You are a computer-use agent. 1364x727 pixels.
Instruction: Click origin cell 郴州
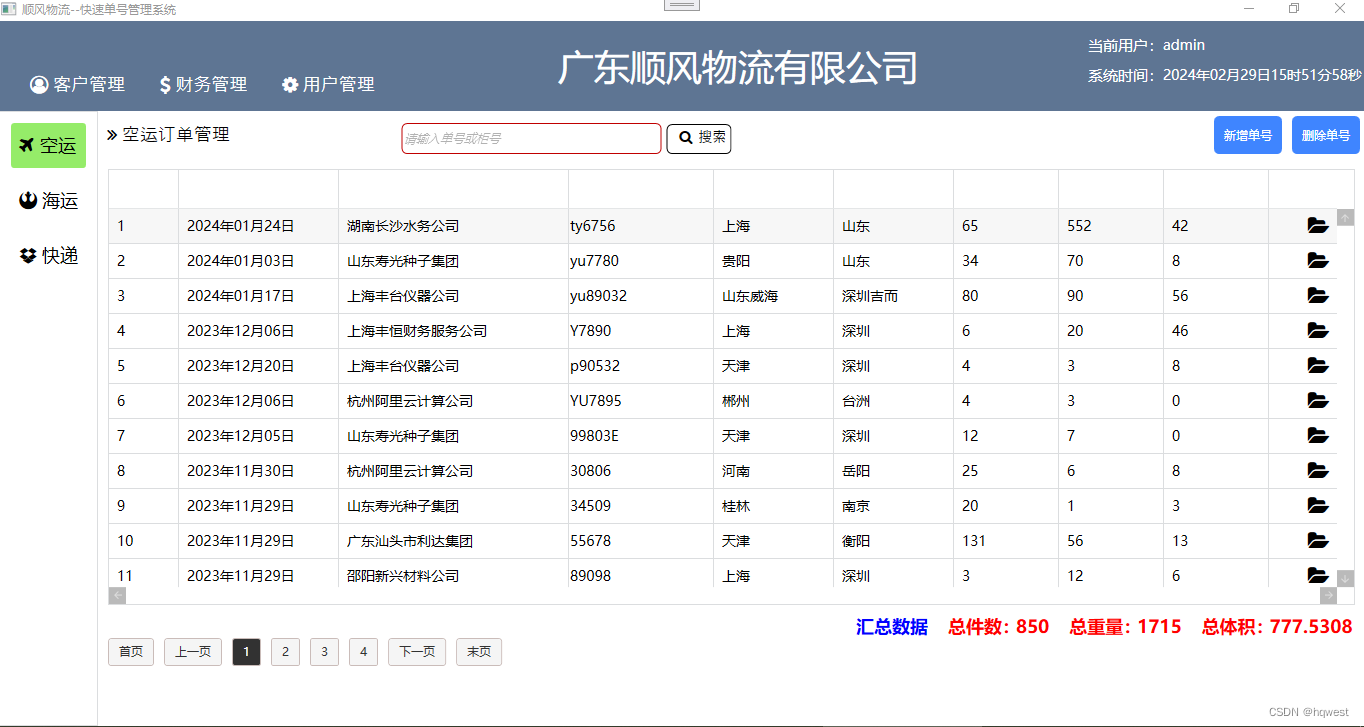point(736,401)
